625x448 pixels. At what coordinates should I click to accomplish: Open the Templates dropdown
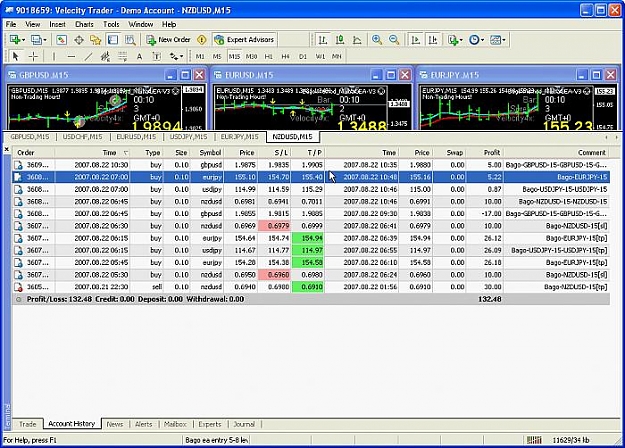(x=497, y=39)
